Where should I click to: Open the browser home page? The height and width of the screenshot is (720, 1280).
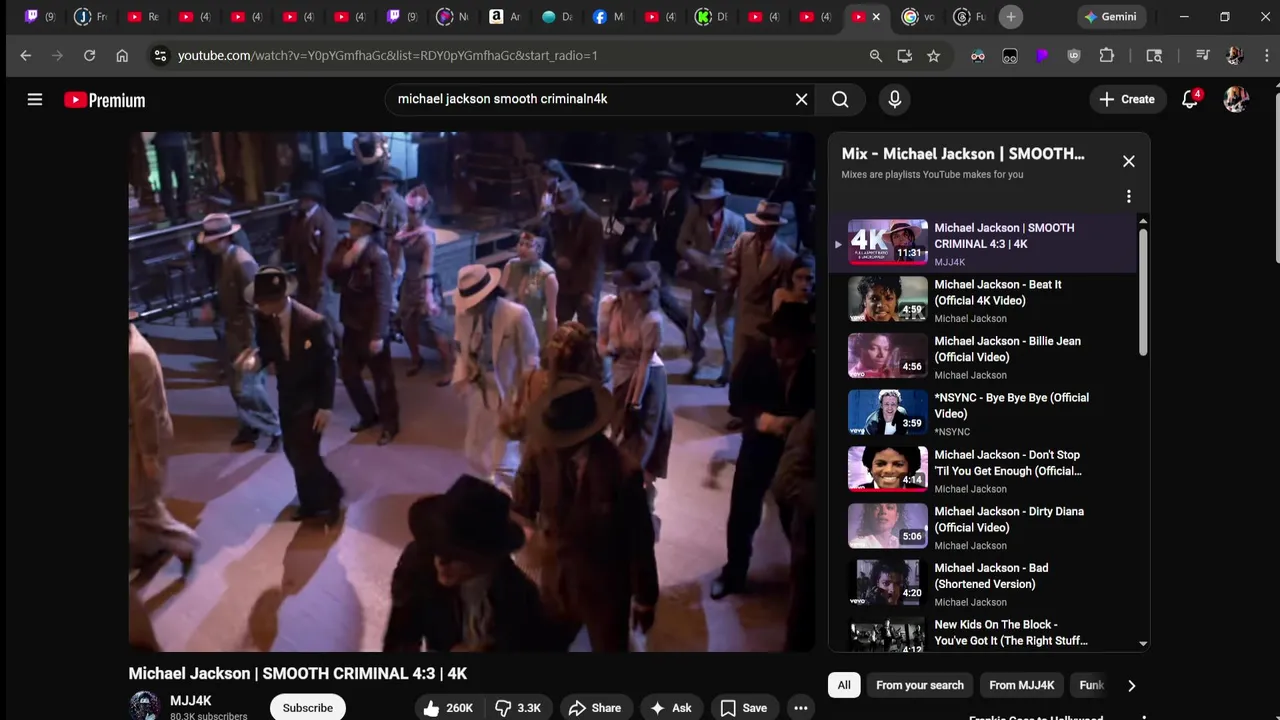point(122,56)
